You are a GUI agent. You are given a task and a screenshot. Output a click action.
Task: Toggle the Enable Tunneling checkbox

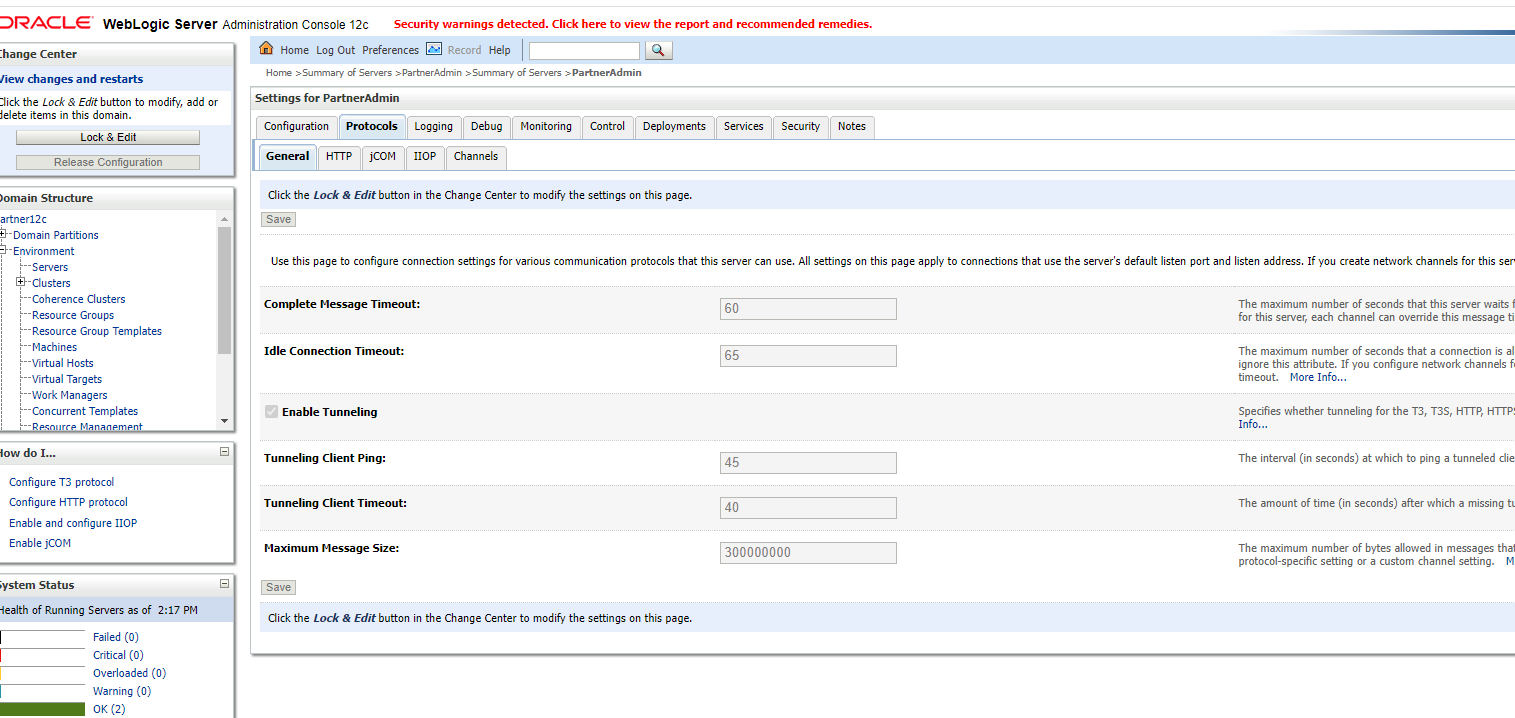(271, 412)
